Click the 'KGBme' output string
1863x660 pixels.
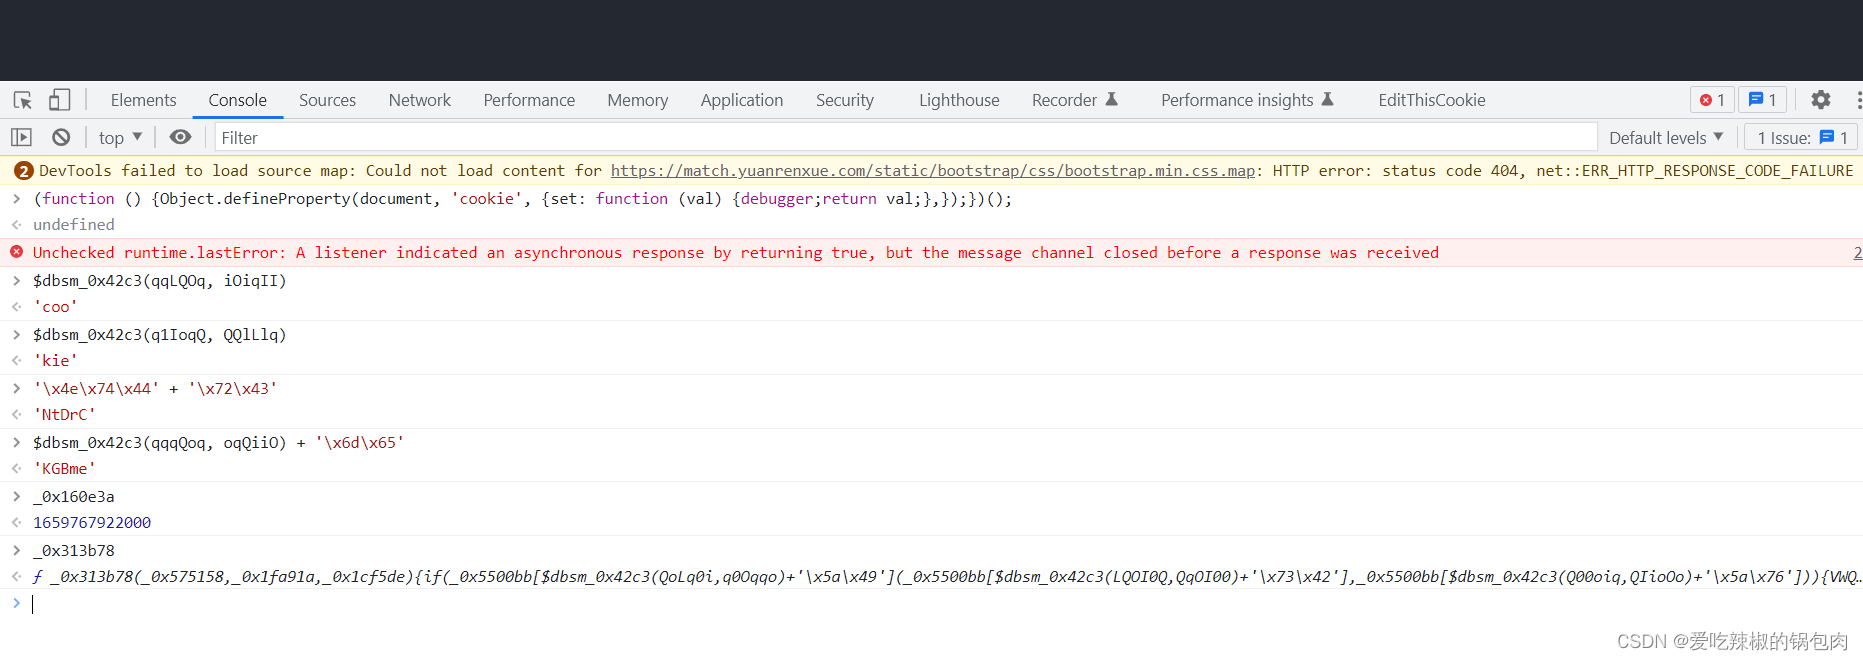[x=64, y=469]
